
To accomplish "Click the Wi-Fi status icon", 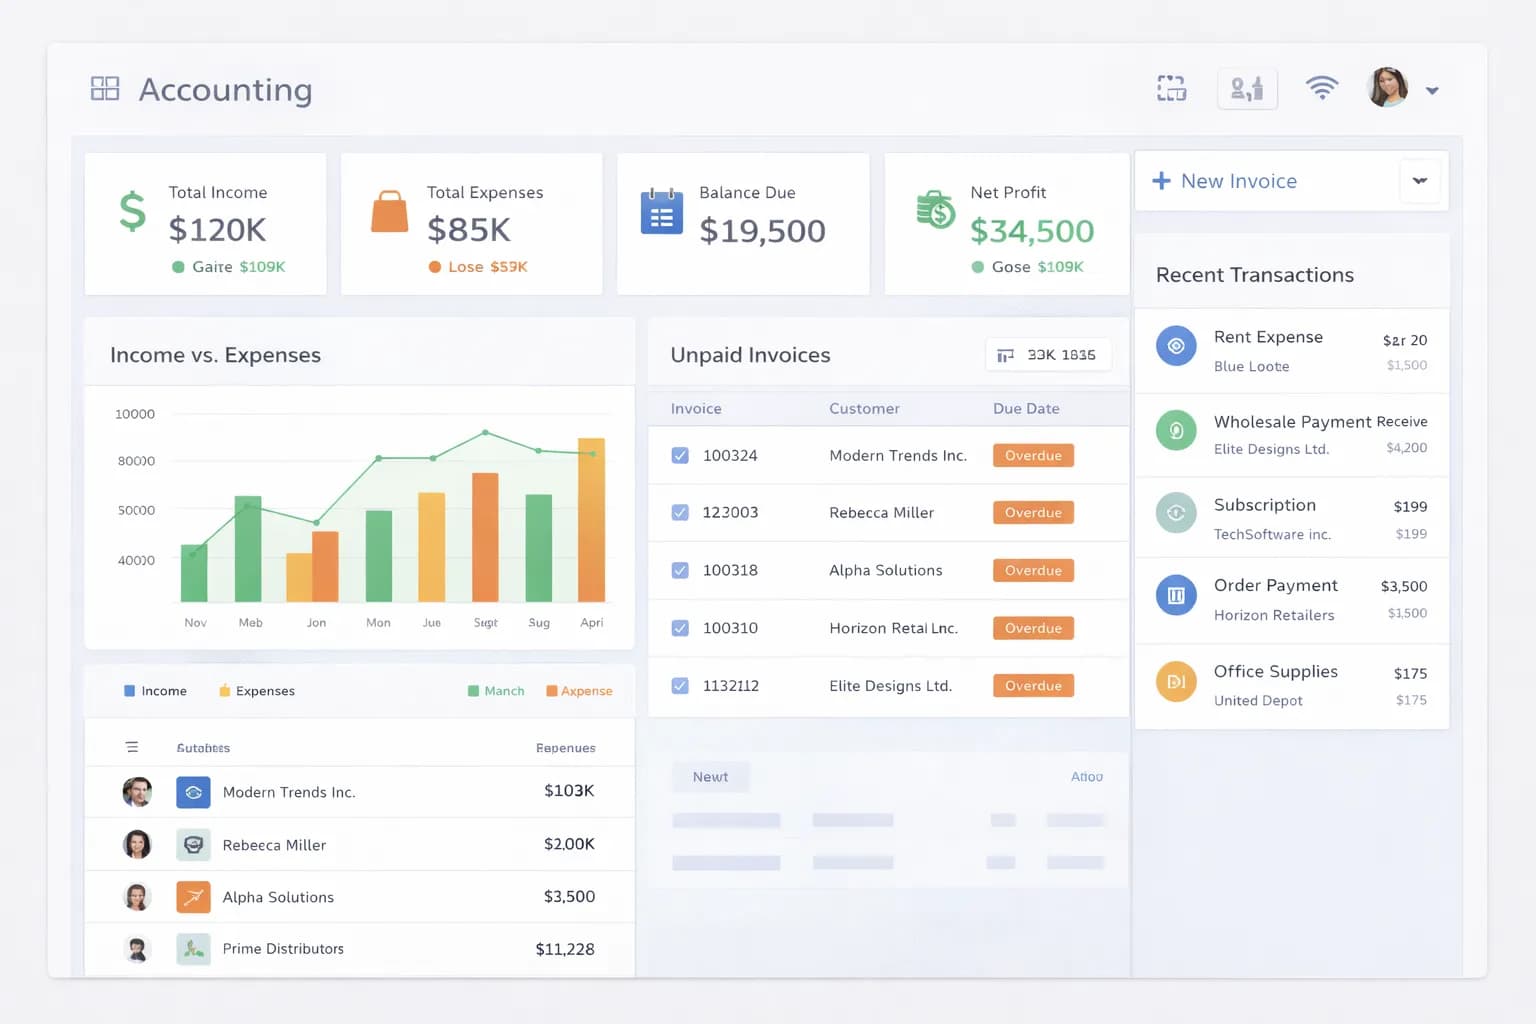I will pyautogui.click(x=1322, y=87).
